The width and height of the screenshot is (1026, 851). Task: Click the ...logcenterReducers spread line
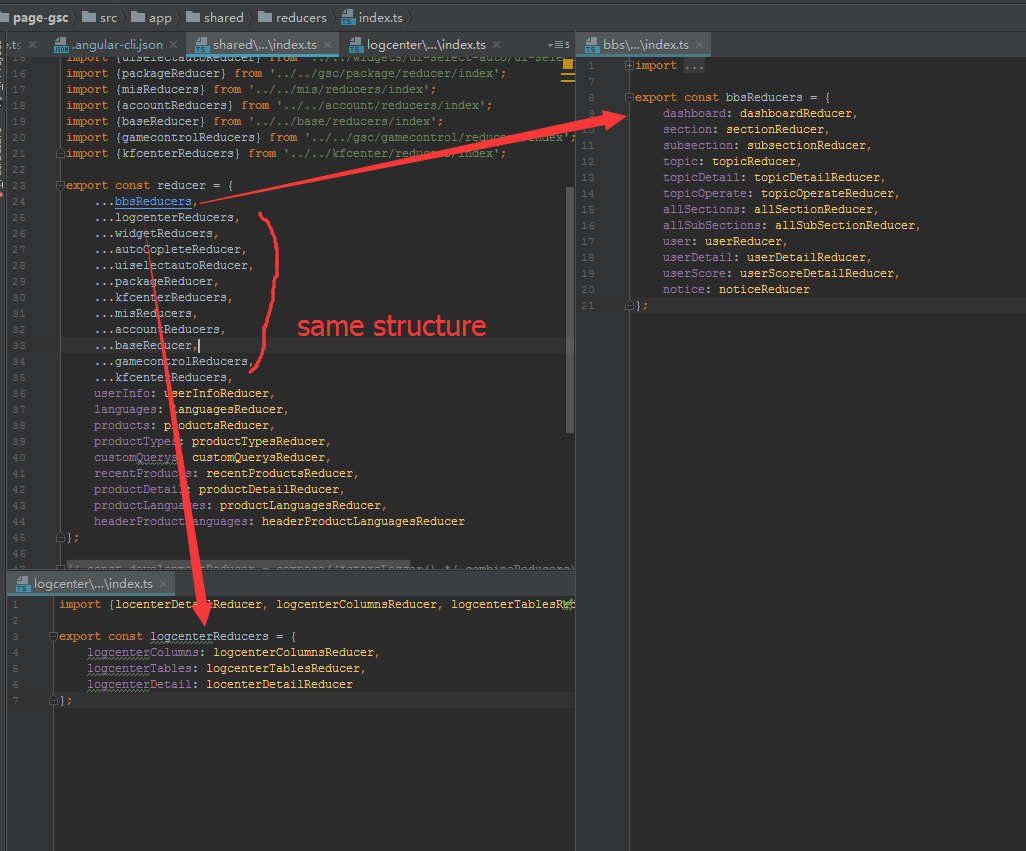point(167,217)
